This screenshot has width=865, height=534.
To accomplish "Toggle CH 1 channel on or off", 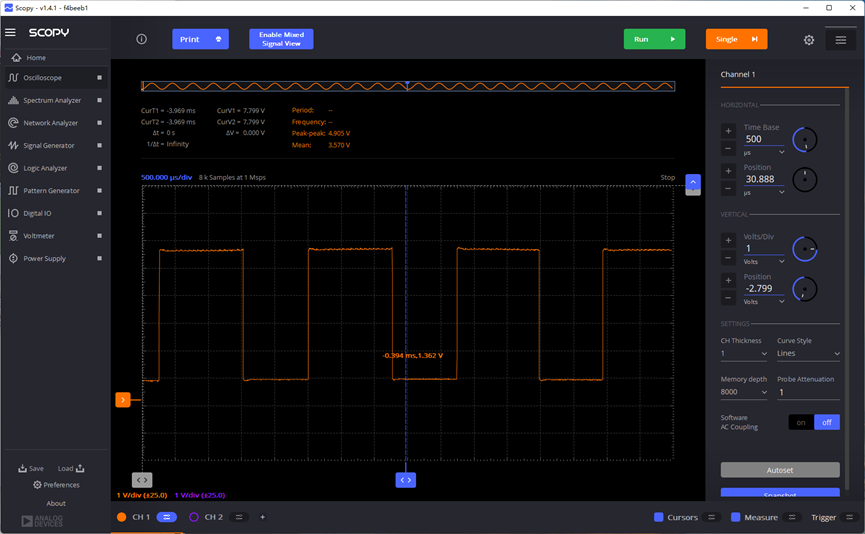I will pyautogui.click(x=121, y=517).
